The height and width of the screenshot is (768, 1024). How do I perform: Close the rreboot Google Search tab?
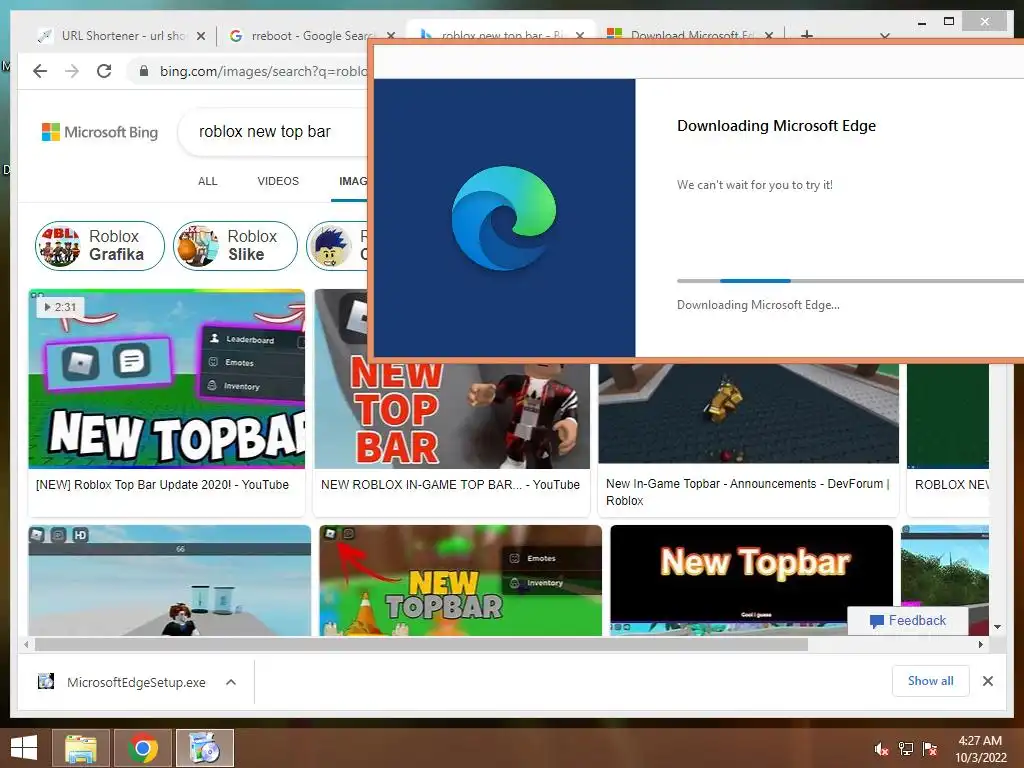click(391, 36)
